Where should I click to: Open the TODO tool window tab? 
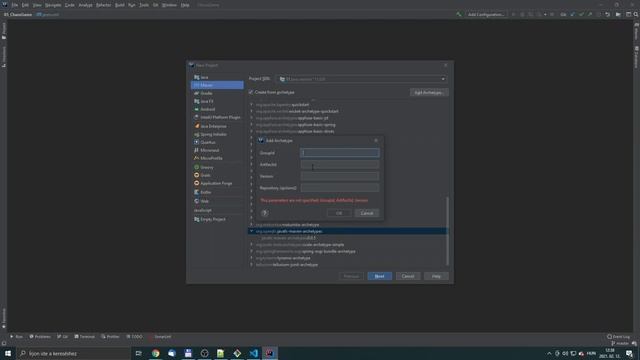click(x=134, y=337)
